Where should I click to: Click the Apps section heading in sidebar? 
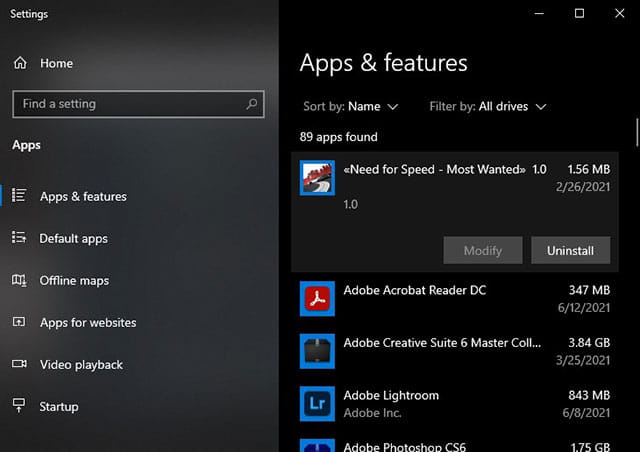(x=26, y=145)
